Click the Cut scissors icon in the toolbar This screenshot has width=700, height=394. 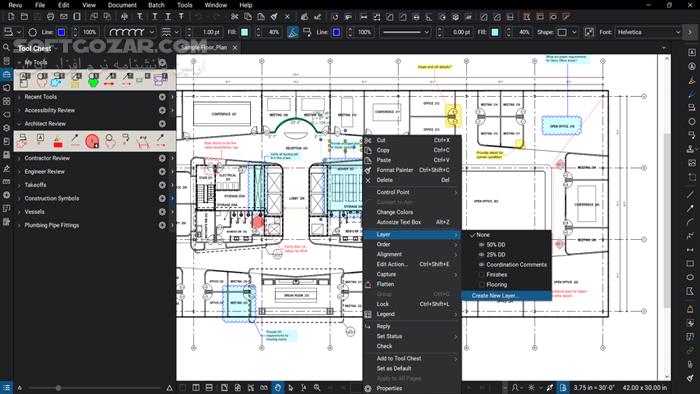[234, 17]
